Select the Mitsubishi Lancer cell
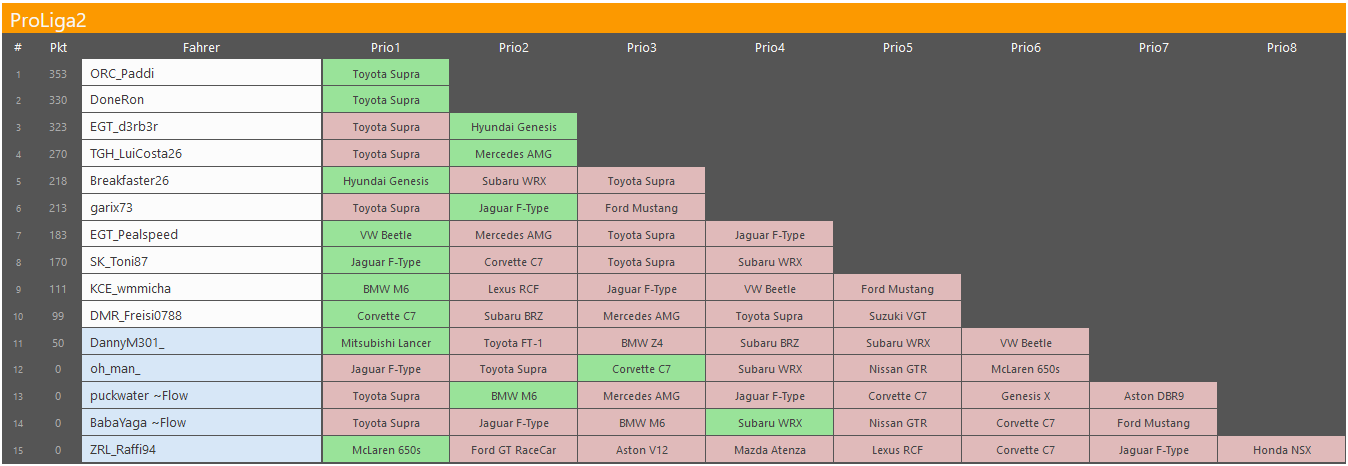Screen dimensions: 1348x466 [385, 343]
